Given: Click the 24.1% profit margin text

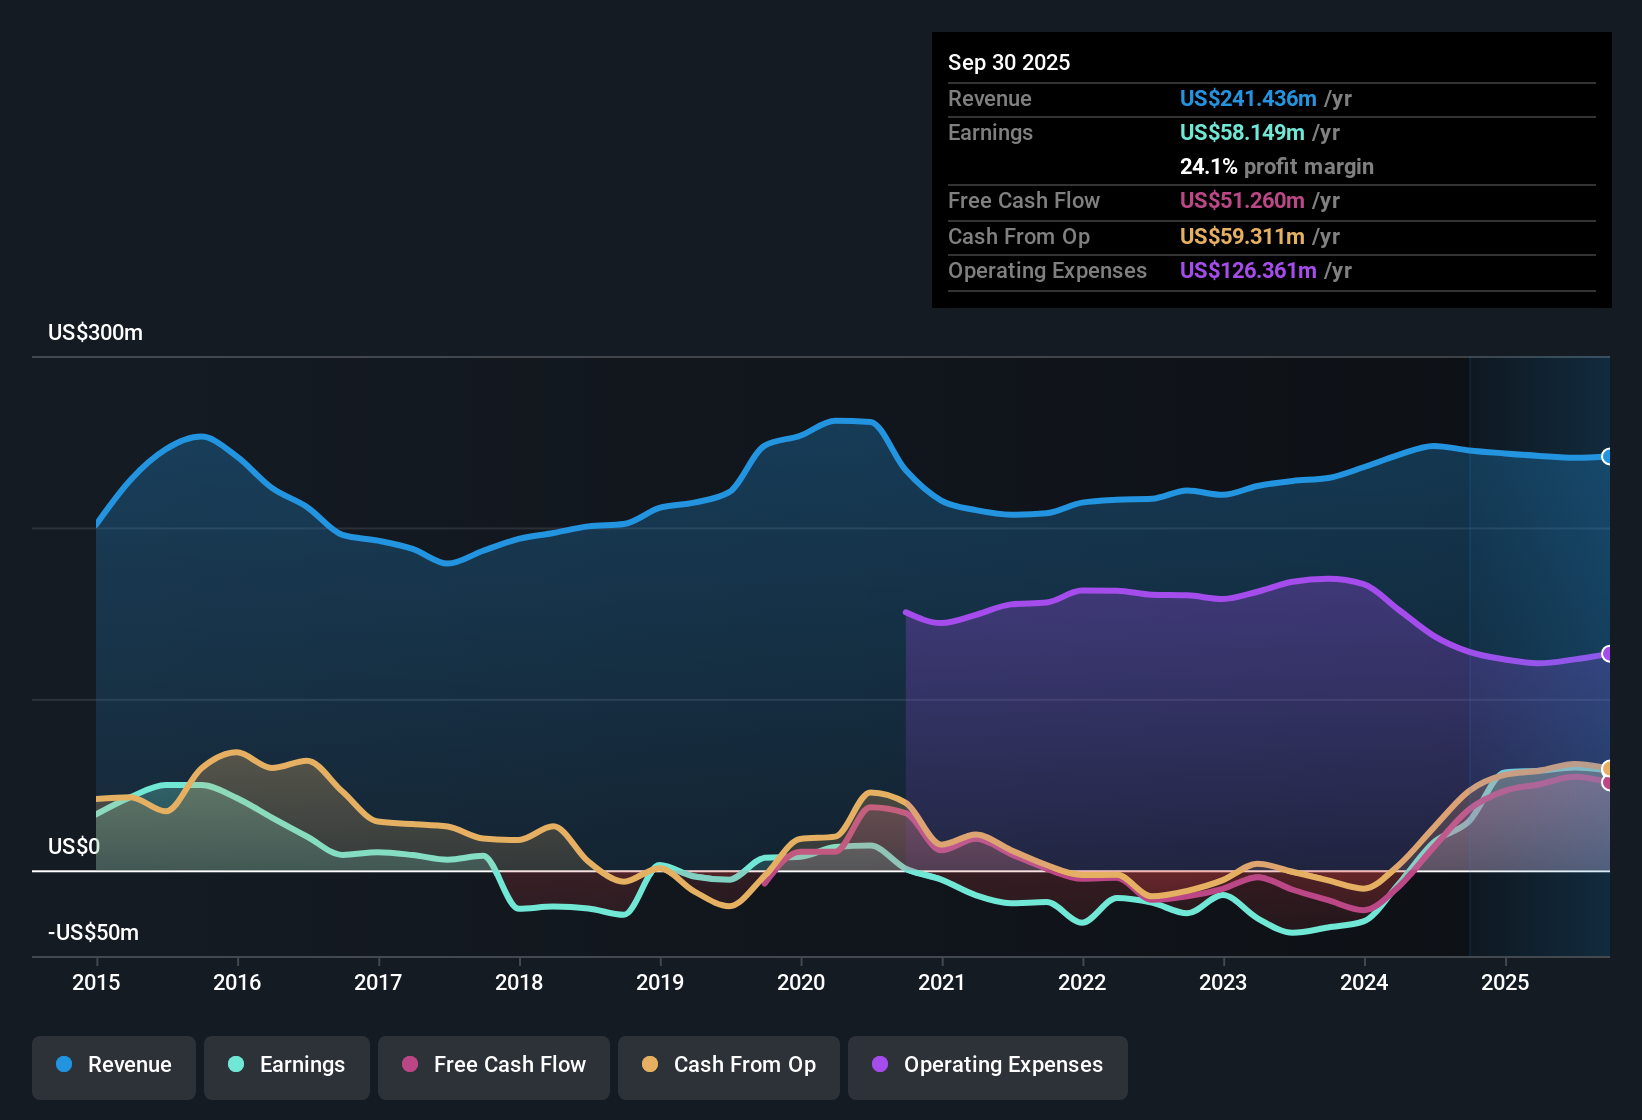Looking at the screenshot, I should [x=1277, y=166].
